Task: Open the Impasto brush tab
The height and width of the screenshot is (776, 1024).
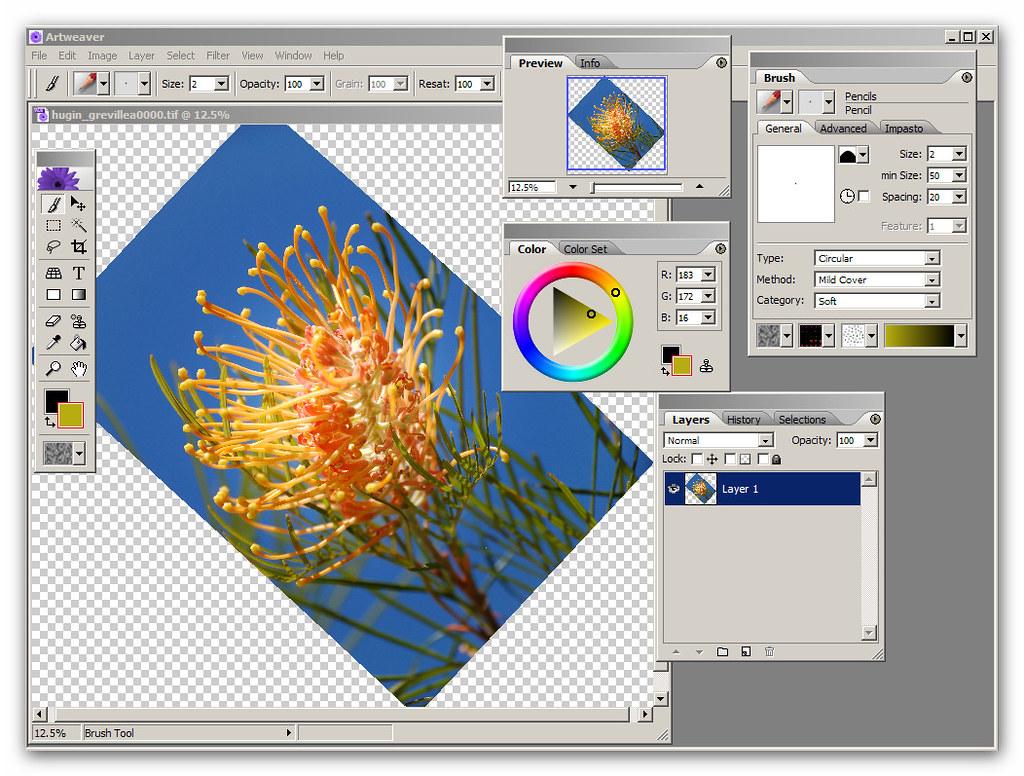Action: click(x=903, y=128)
